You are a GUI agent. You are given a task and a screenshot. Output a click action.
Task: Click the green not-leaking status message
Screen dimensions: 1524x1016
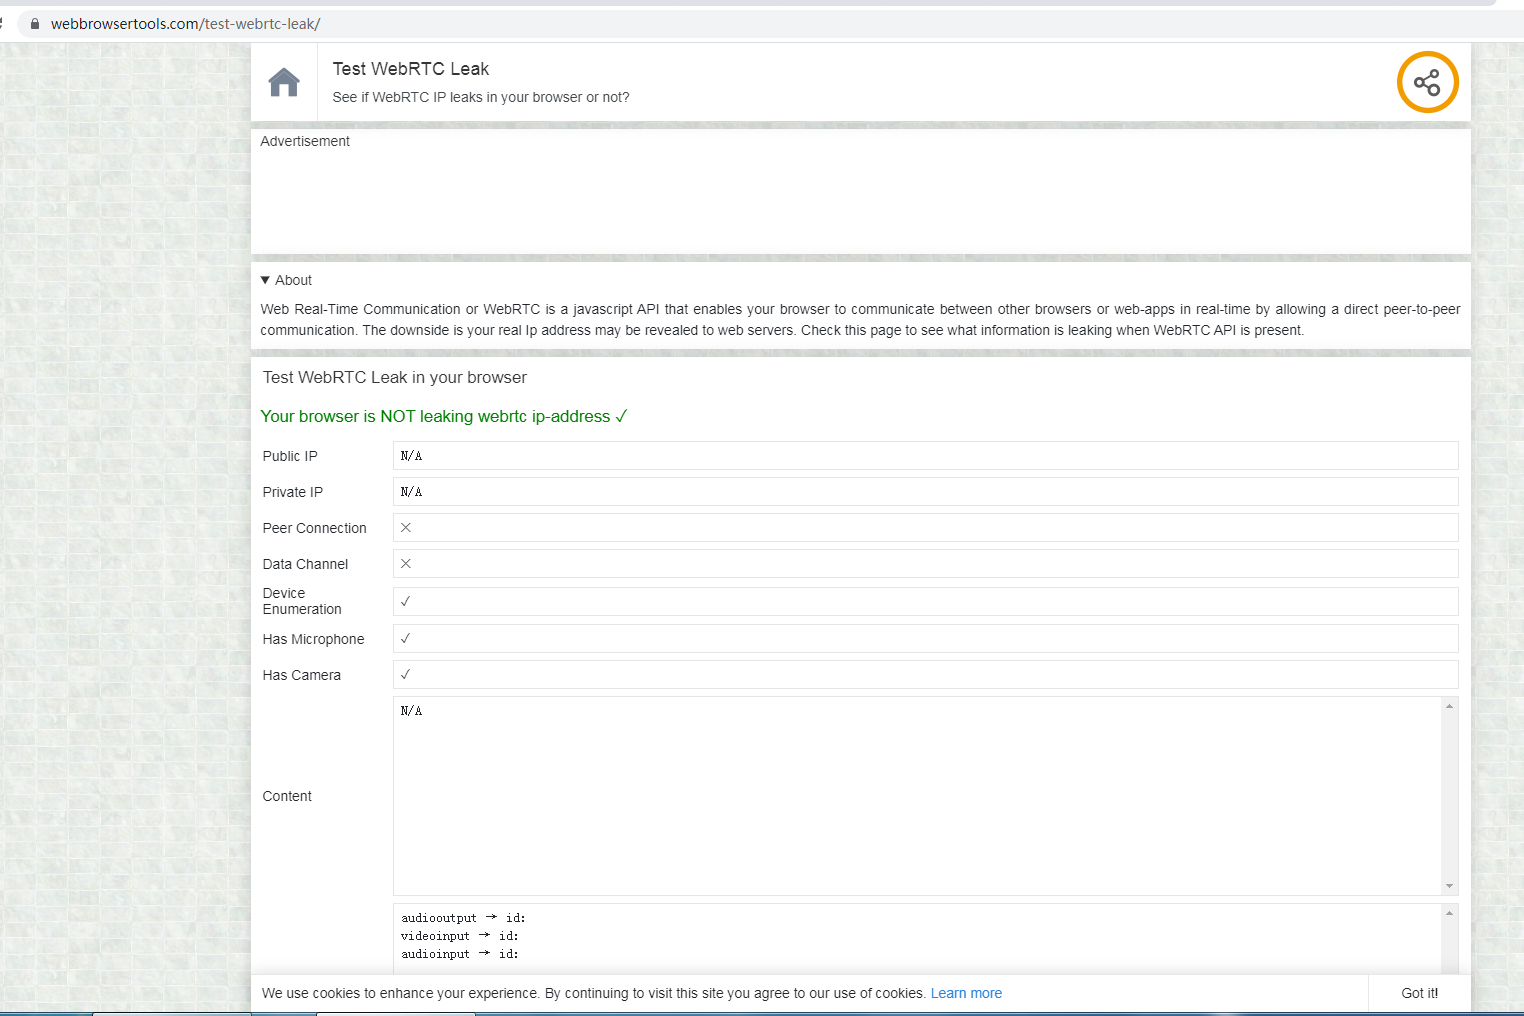pos(443,416)
